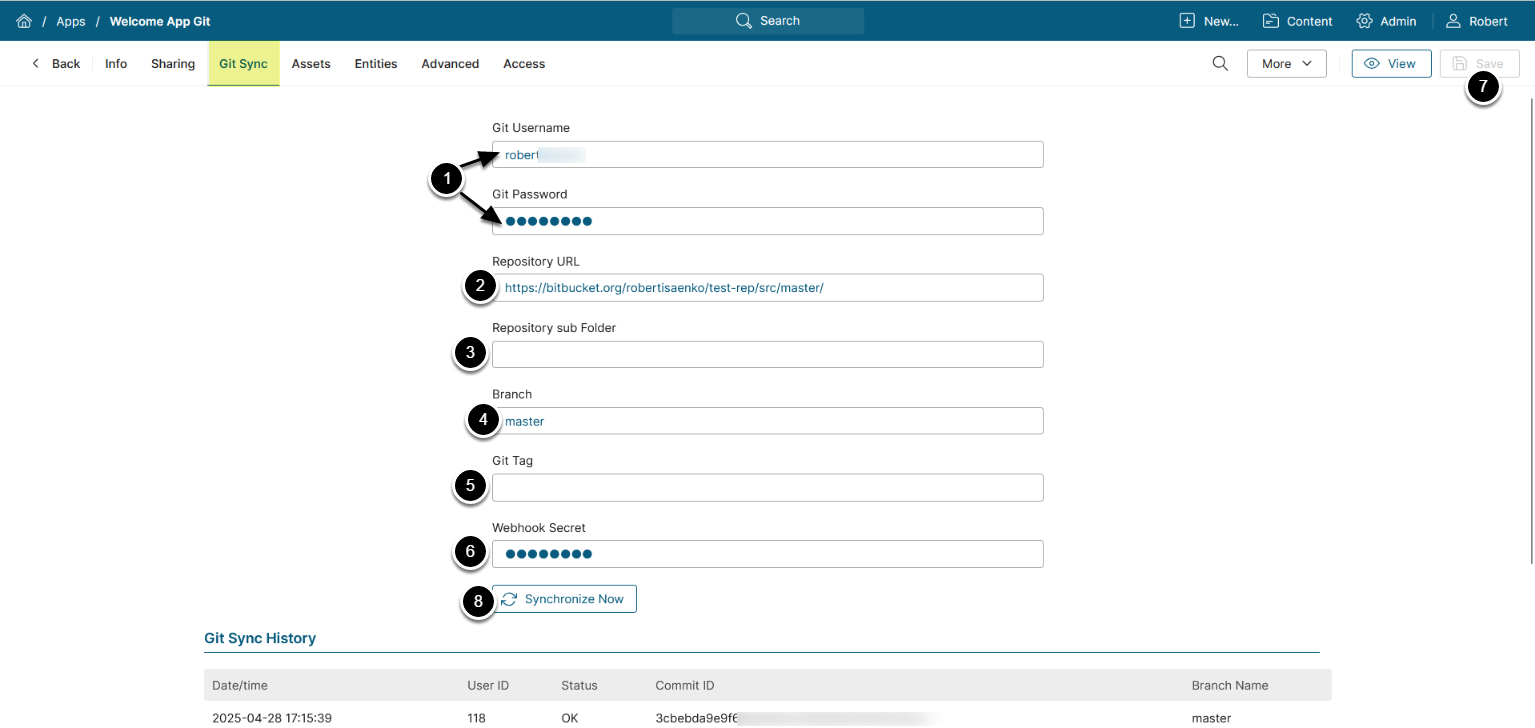Switch to the Entities tab
The width and height of the screenshot is (1535, 728).
[376, 63]
